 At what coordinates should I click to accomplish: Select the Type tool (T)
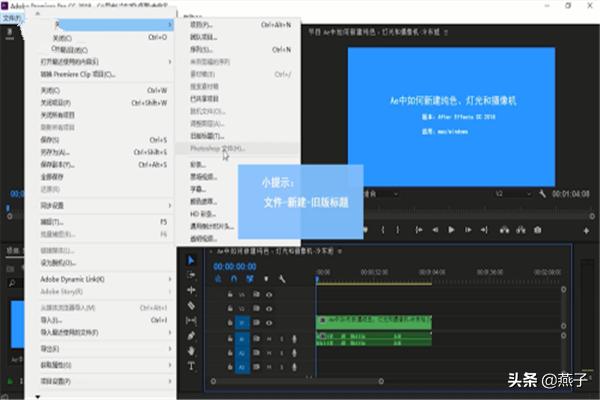192,365
